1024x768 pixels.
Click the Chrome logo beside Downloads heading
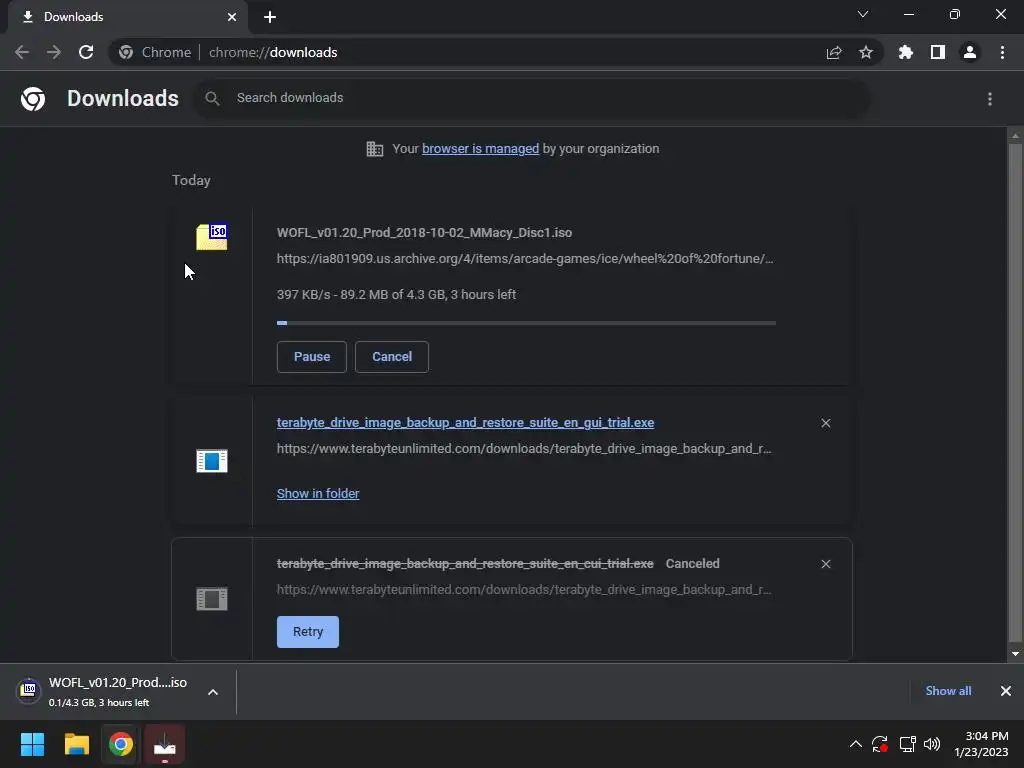33,99
